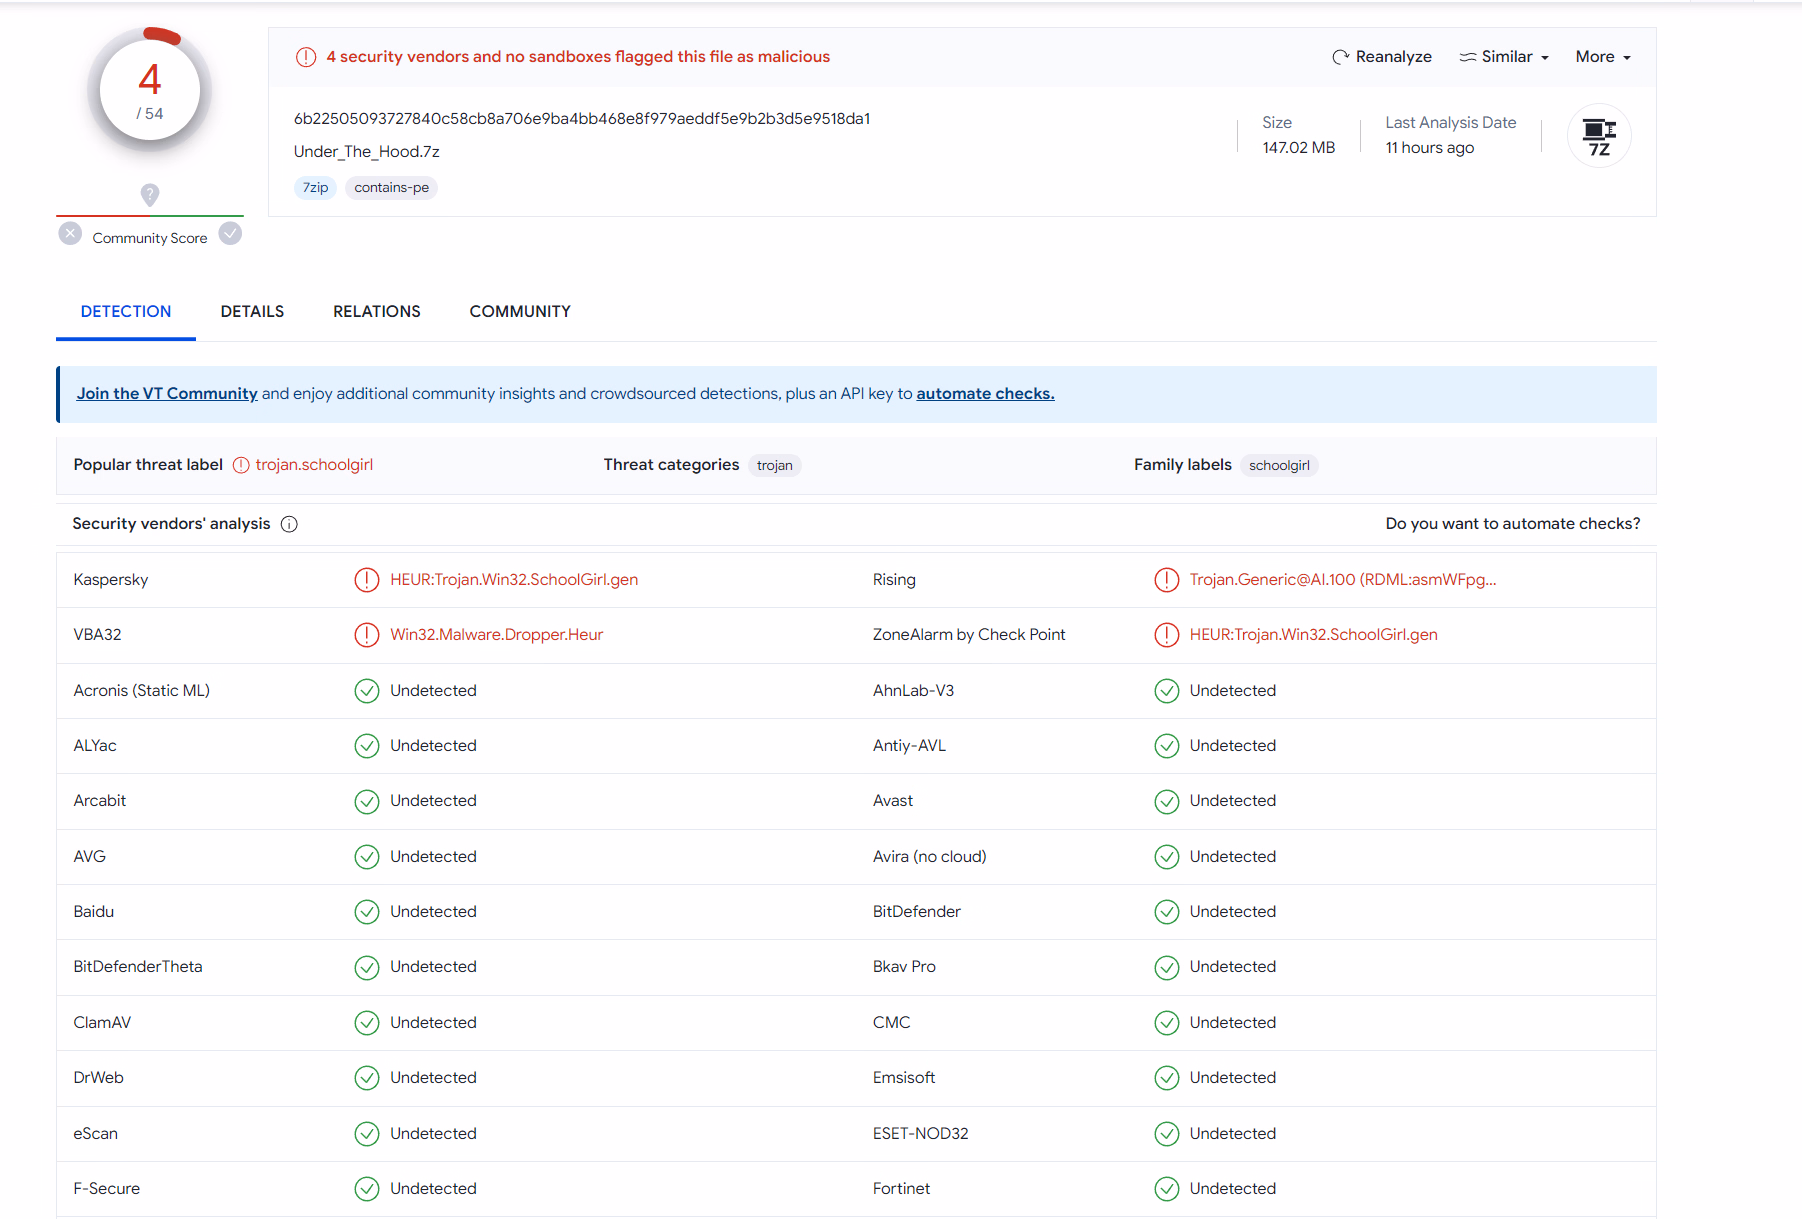The image size is (1802, 1219).
Task: Click the Antiy-AVL undetected check icon
Action: pos(1167,746)
